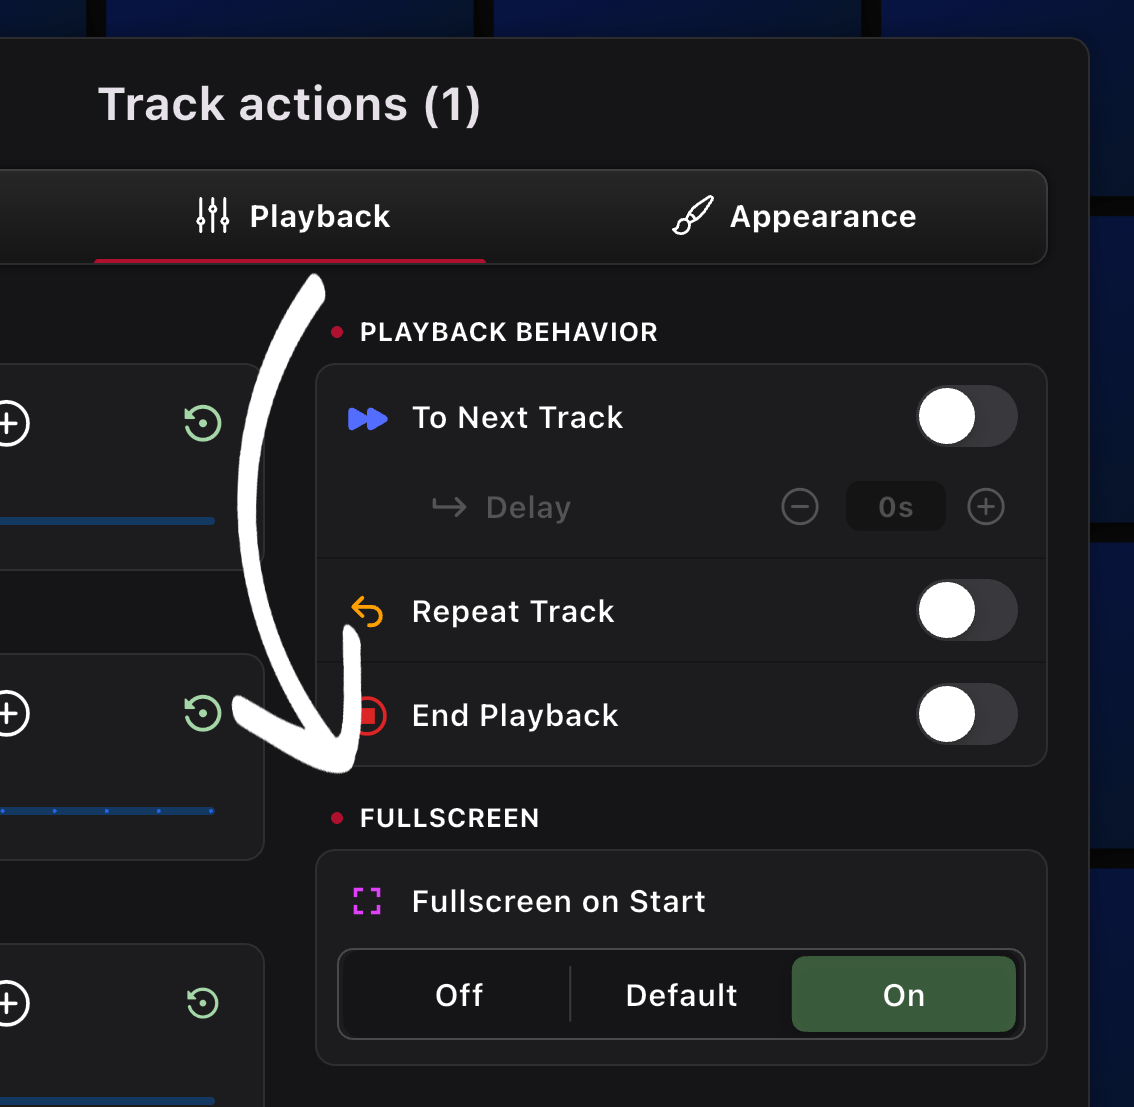Select Default for Fullscreen on Start
Viewport: 1134px width, 1107px height.
681,994
